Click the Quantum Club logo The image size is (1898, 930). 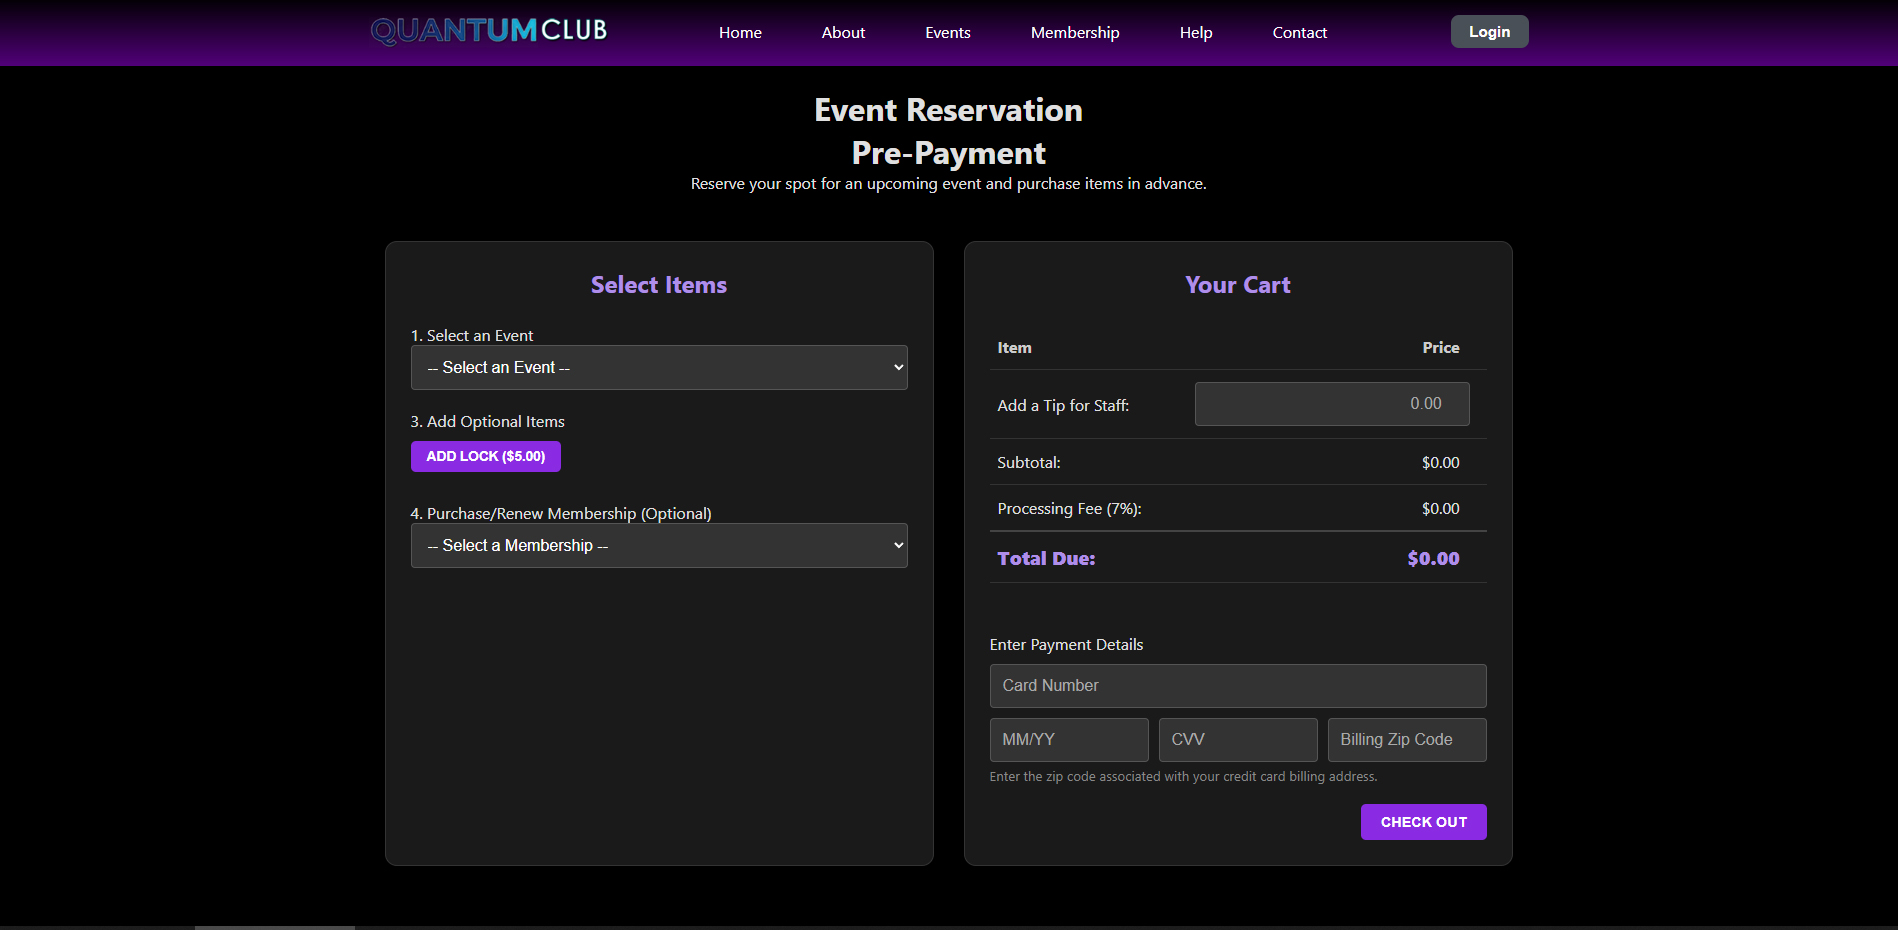click(x=488, y=30)
